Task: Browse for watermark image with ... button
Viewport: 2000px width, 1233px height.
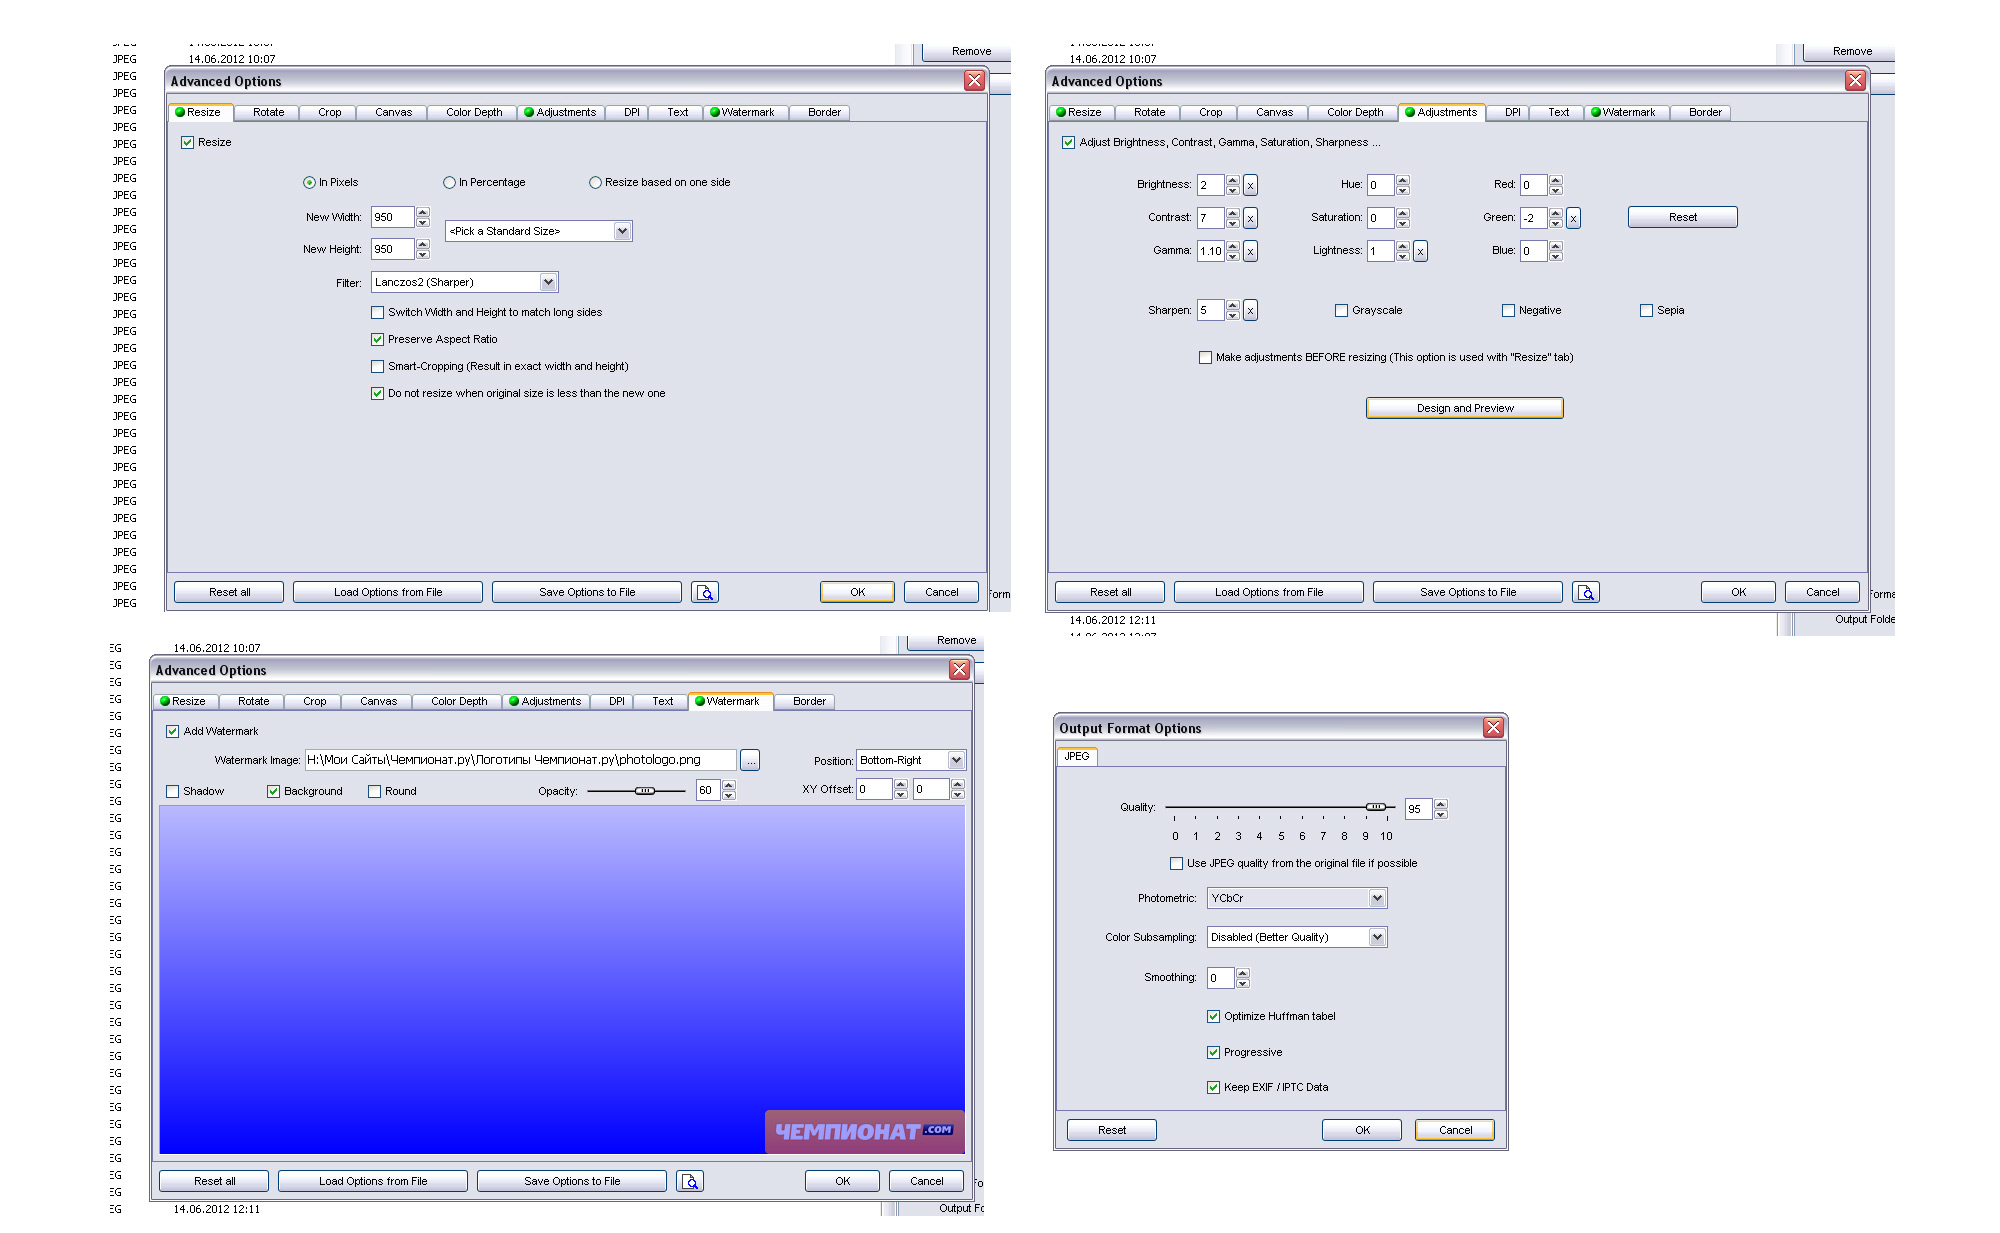Action: pyautogui.click(x=750, y=761)
